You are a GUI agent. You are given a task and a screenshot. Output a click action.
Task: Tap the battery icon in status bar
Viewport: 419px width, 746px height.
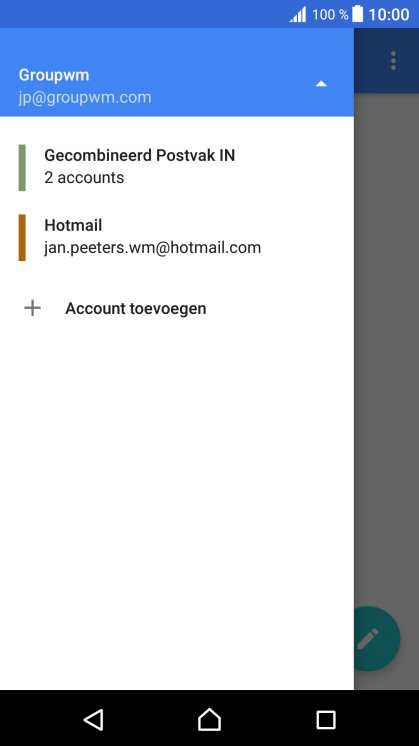(358, 14)
